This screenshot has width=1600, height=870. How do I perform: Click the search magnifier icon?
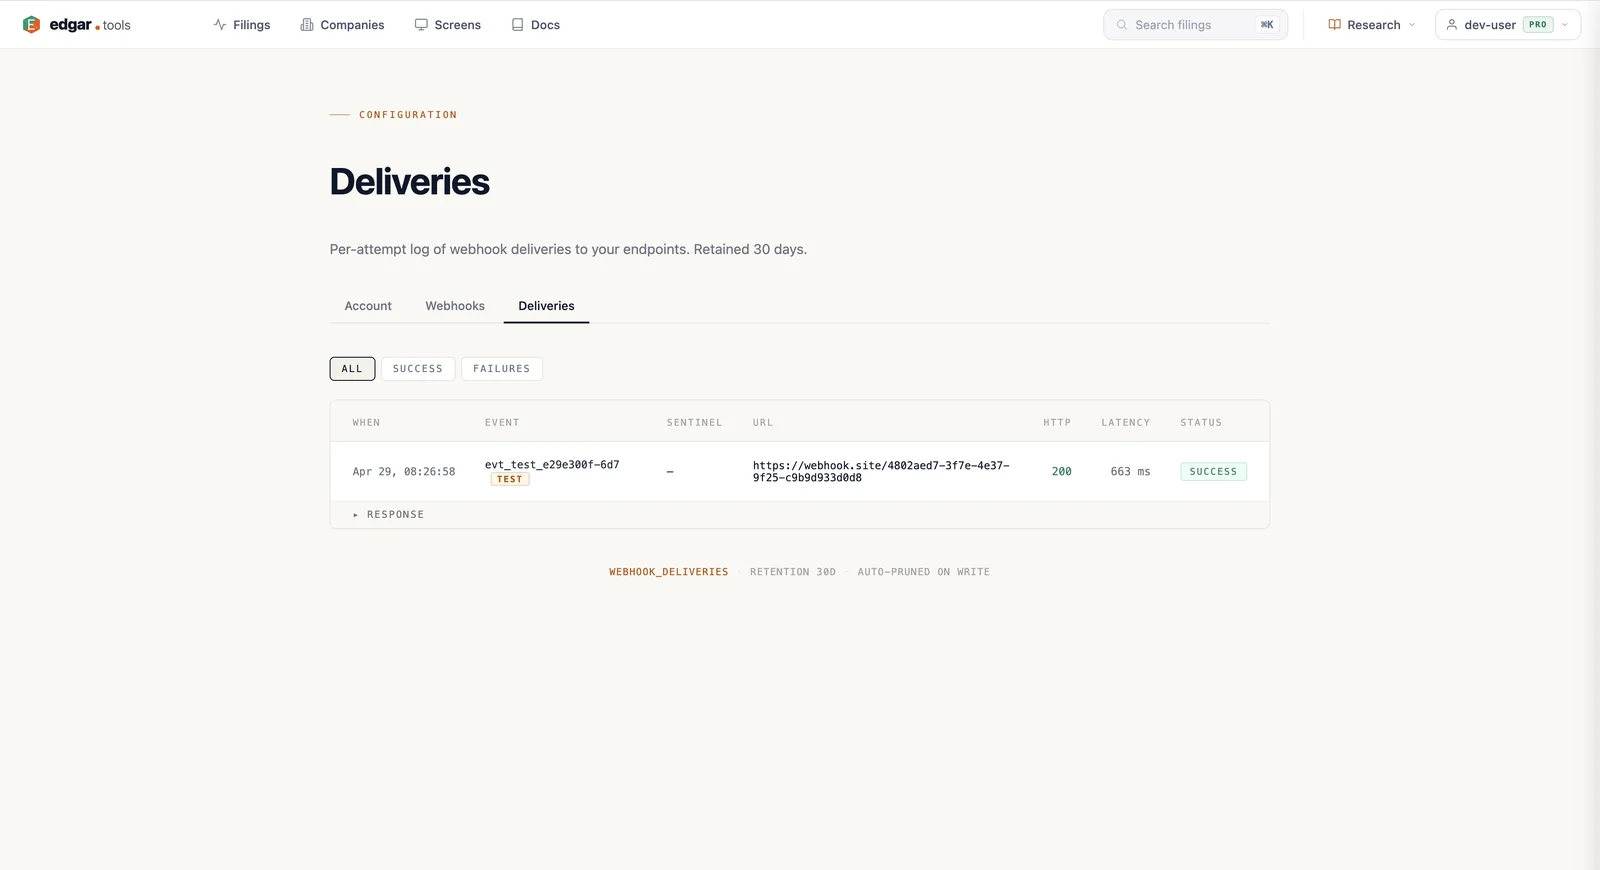tap(1122, 25)
